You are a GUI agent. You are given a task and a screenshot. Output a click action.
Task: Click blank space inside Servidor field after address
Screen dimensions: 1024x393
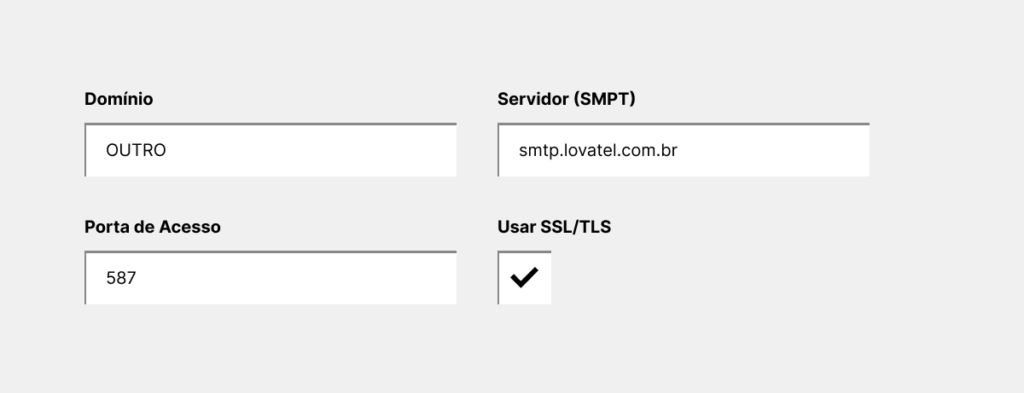(774, 150)
